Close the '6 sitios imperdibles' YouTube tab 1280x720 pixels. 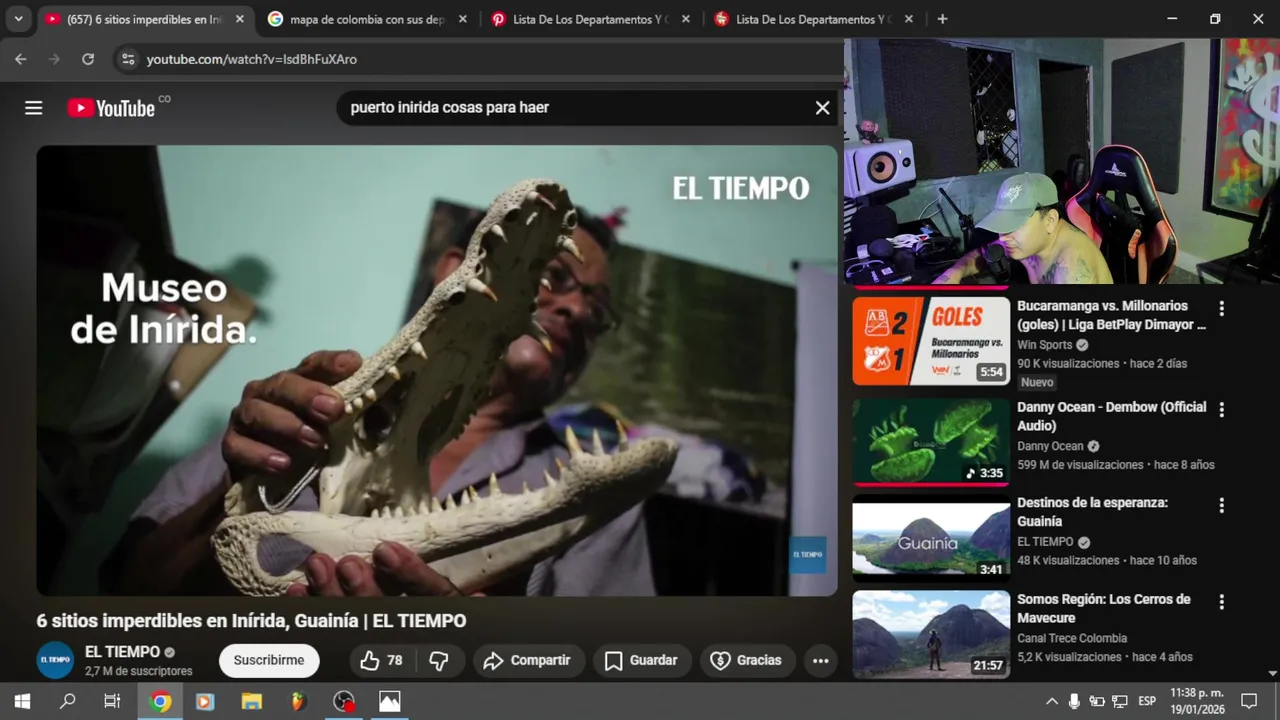[x=239, y=19]
